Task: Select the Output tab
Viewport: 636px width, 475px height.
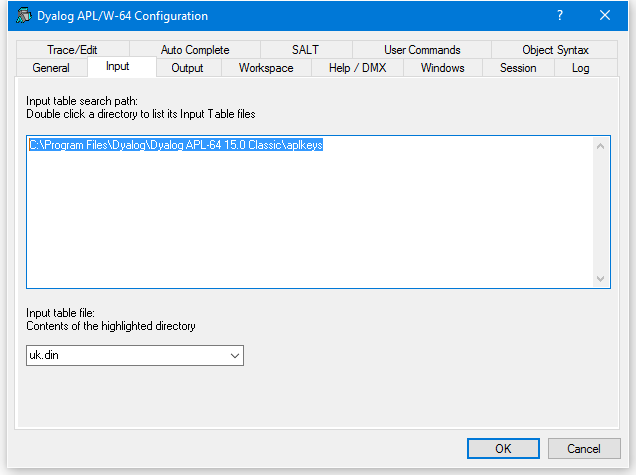Action: [x=187, y=68]
